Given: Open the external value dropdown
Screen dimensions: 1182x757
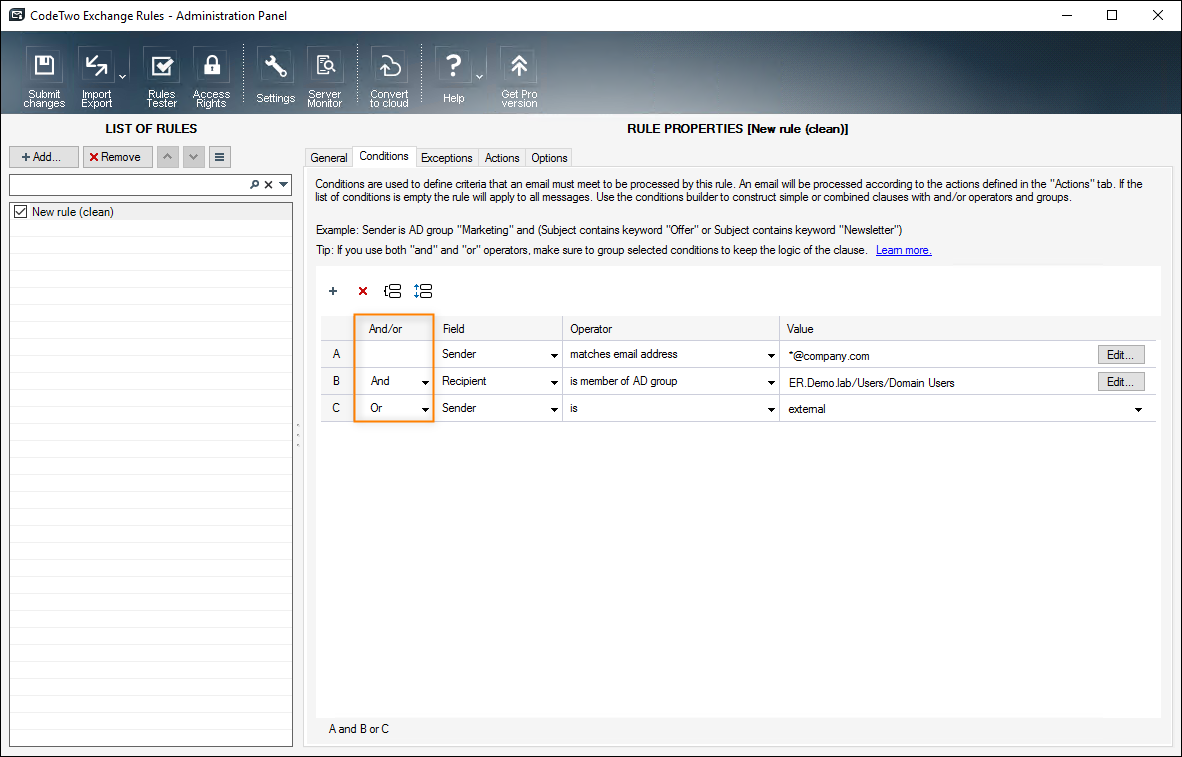Looking at the screenshot, I should pos(1138,409).
